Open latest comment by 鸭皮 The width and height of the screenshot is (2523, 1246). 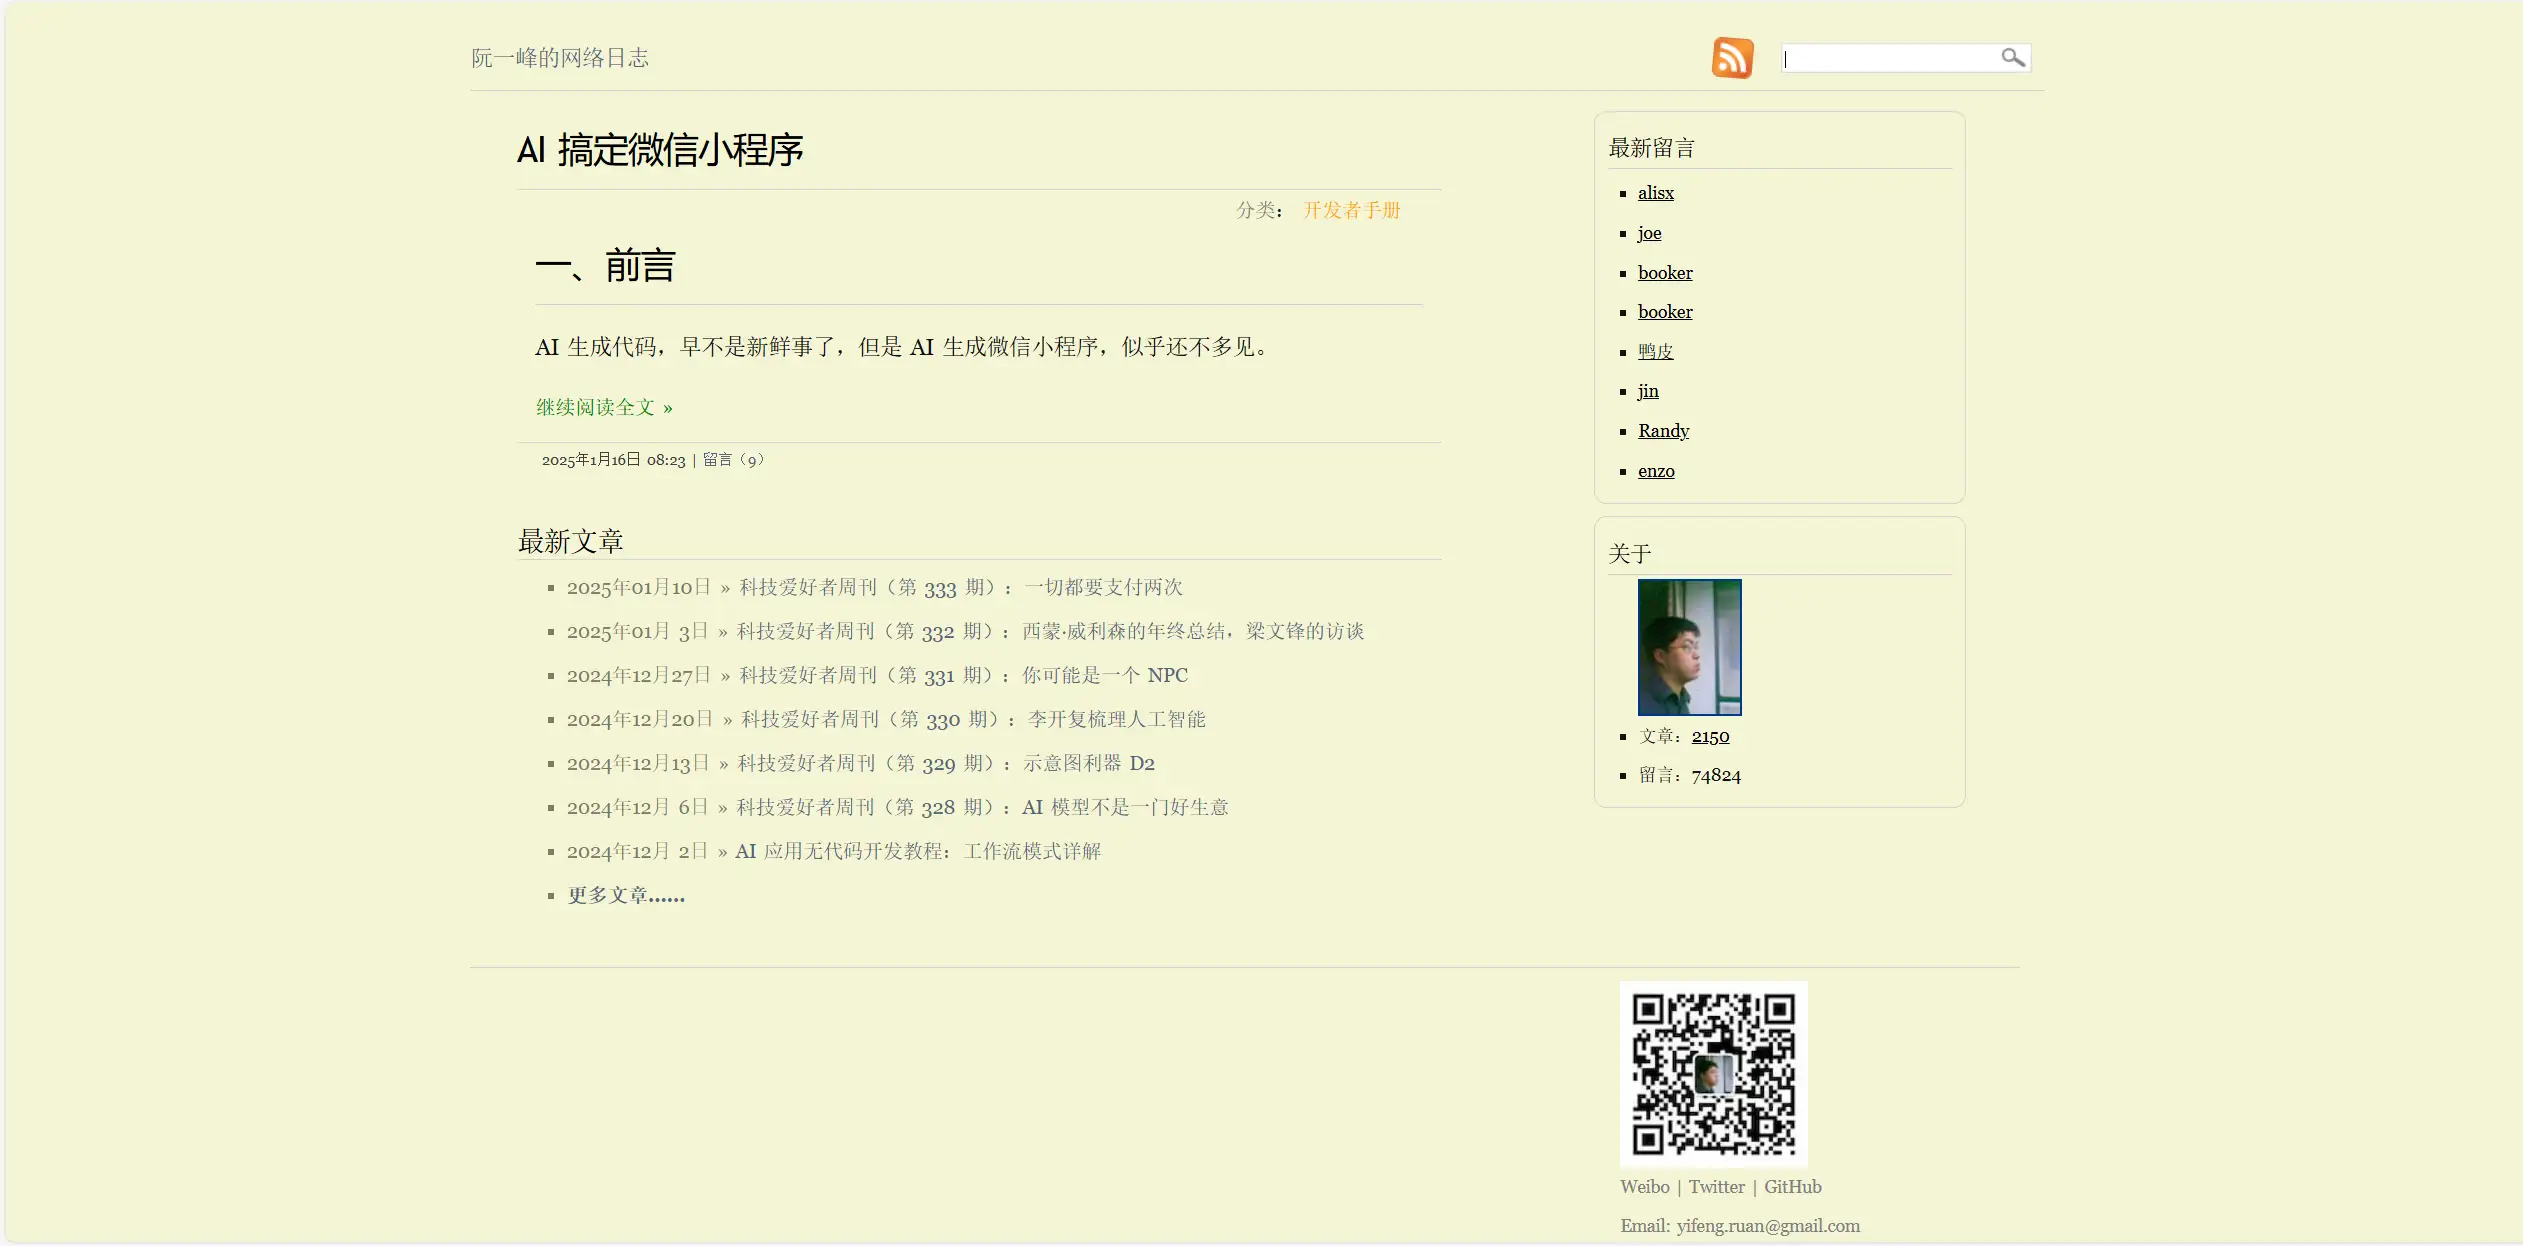[x=1655, y=352]
